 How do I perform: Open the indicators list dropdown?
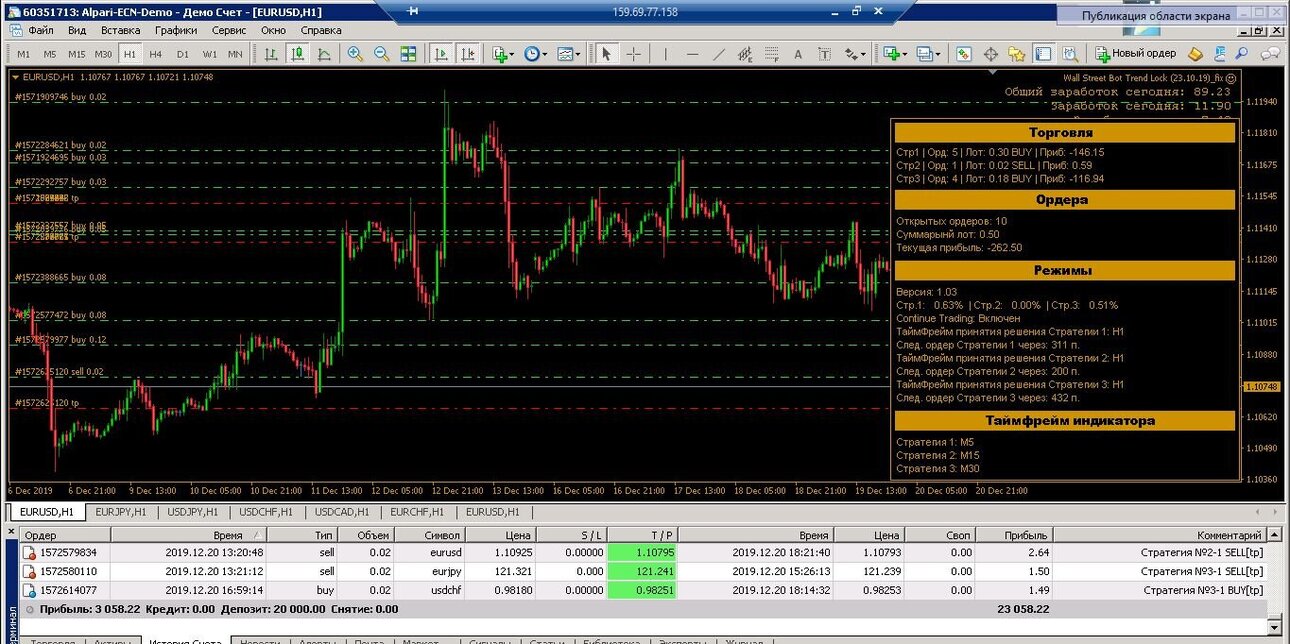(x=504, y=54)
